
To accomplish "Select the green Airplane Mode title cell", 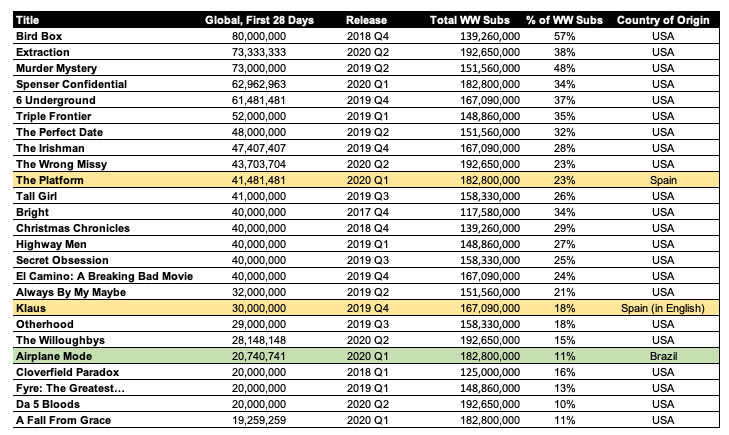I will 53,356.
